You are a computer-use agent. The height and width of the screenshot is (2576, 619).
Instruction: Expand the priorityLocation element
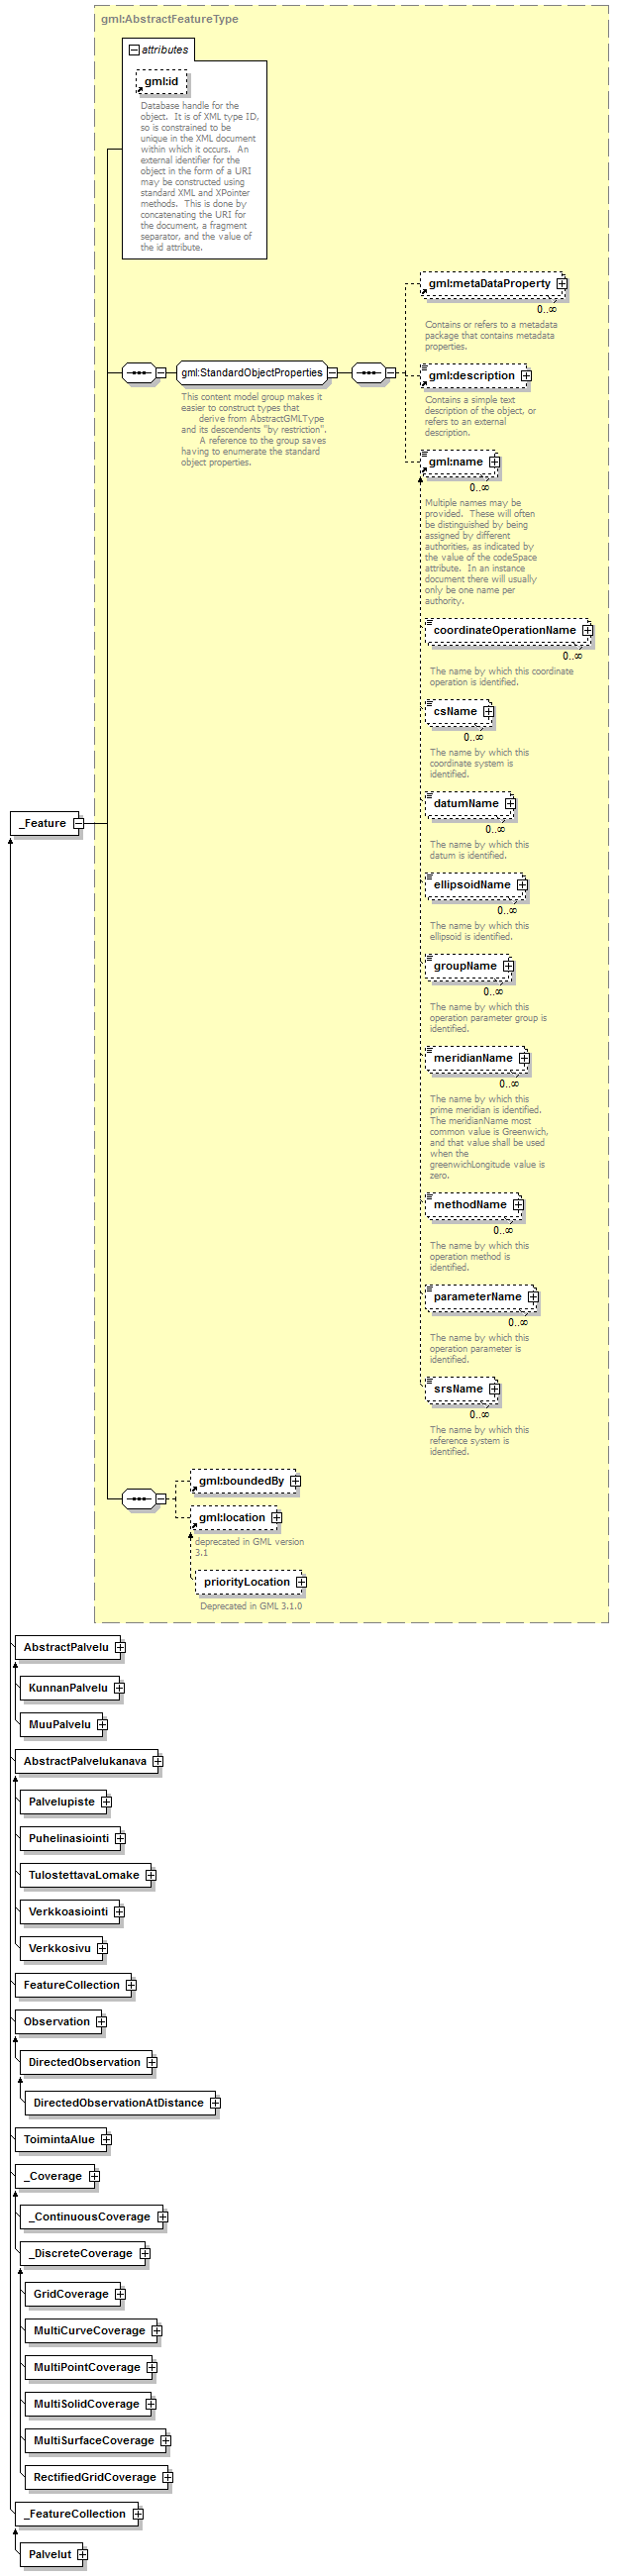301,1582
